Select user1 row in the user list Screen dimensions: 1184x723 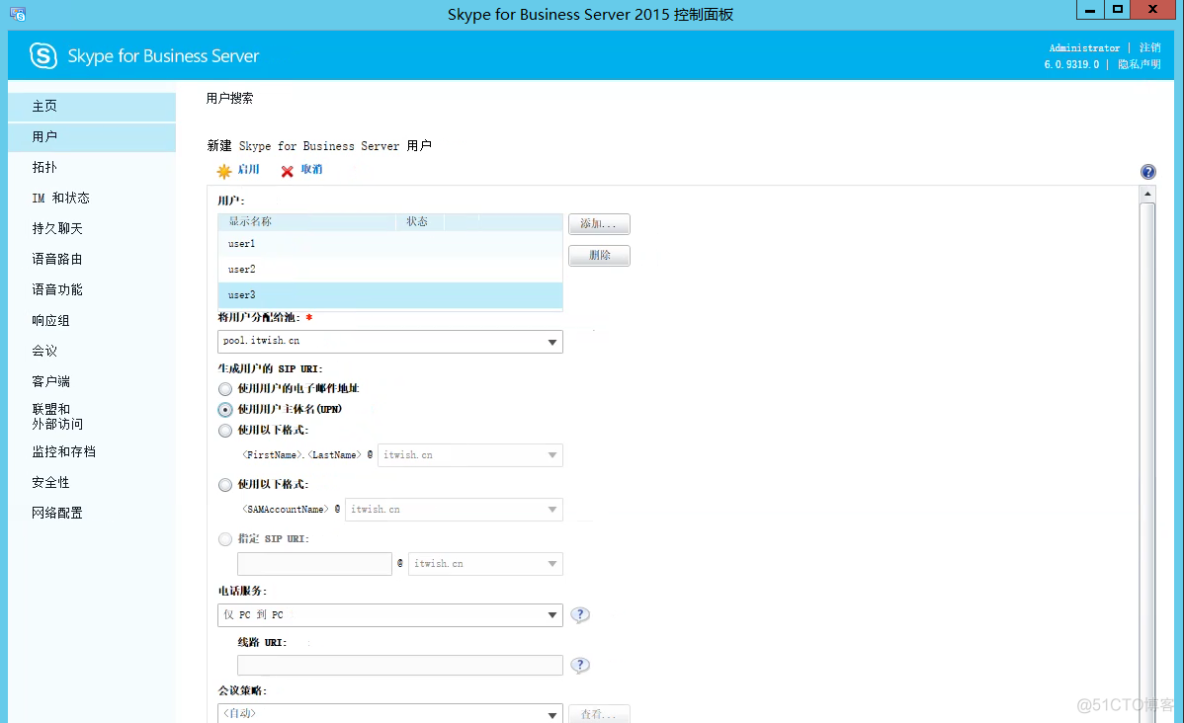pyautogui.click(x=390, y=244)
